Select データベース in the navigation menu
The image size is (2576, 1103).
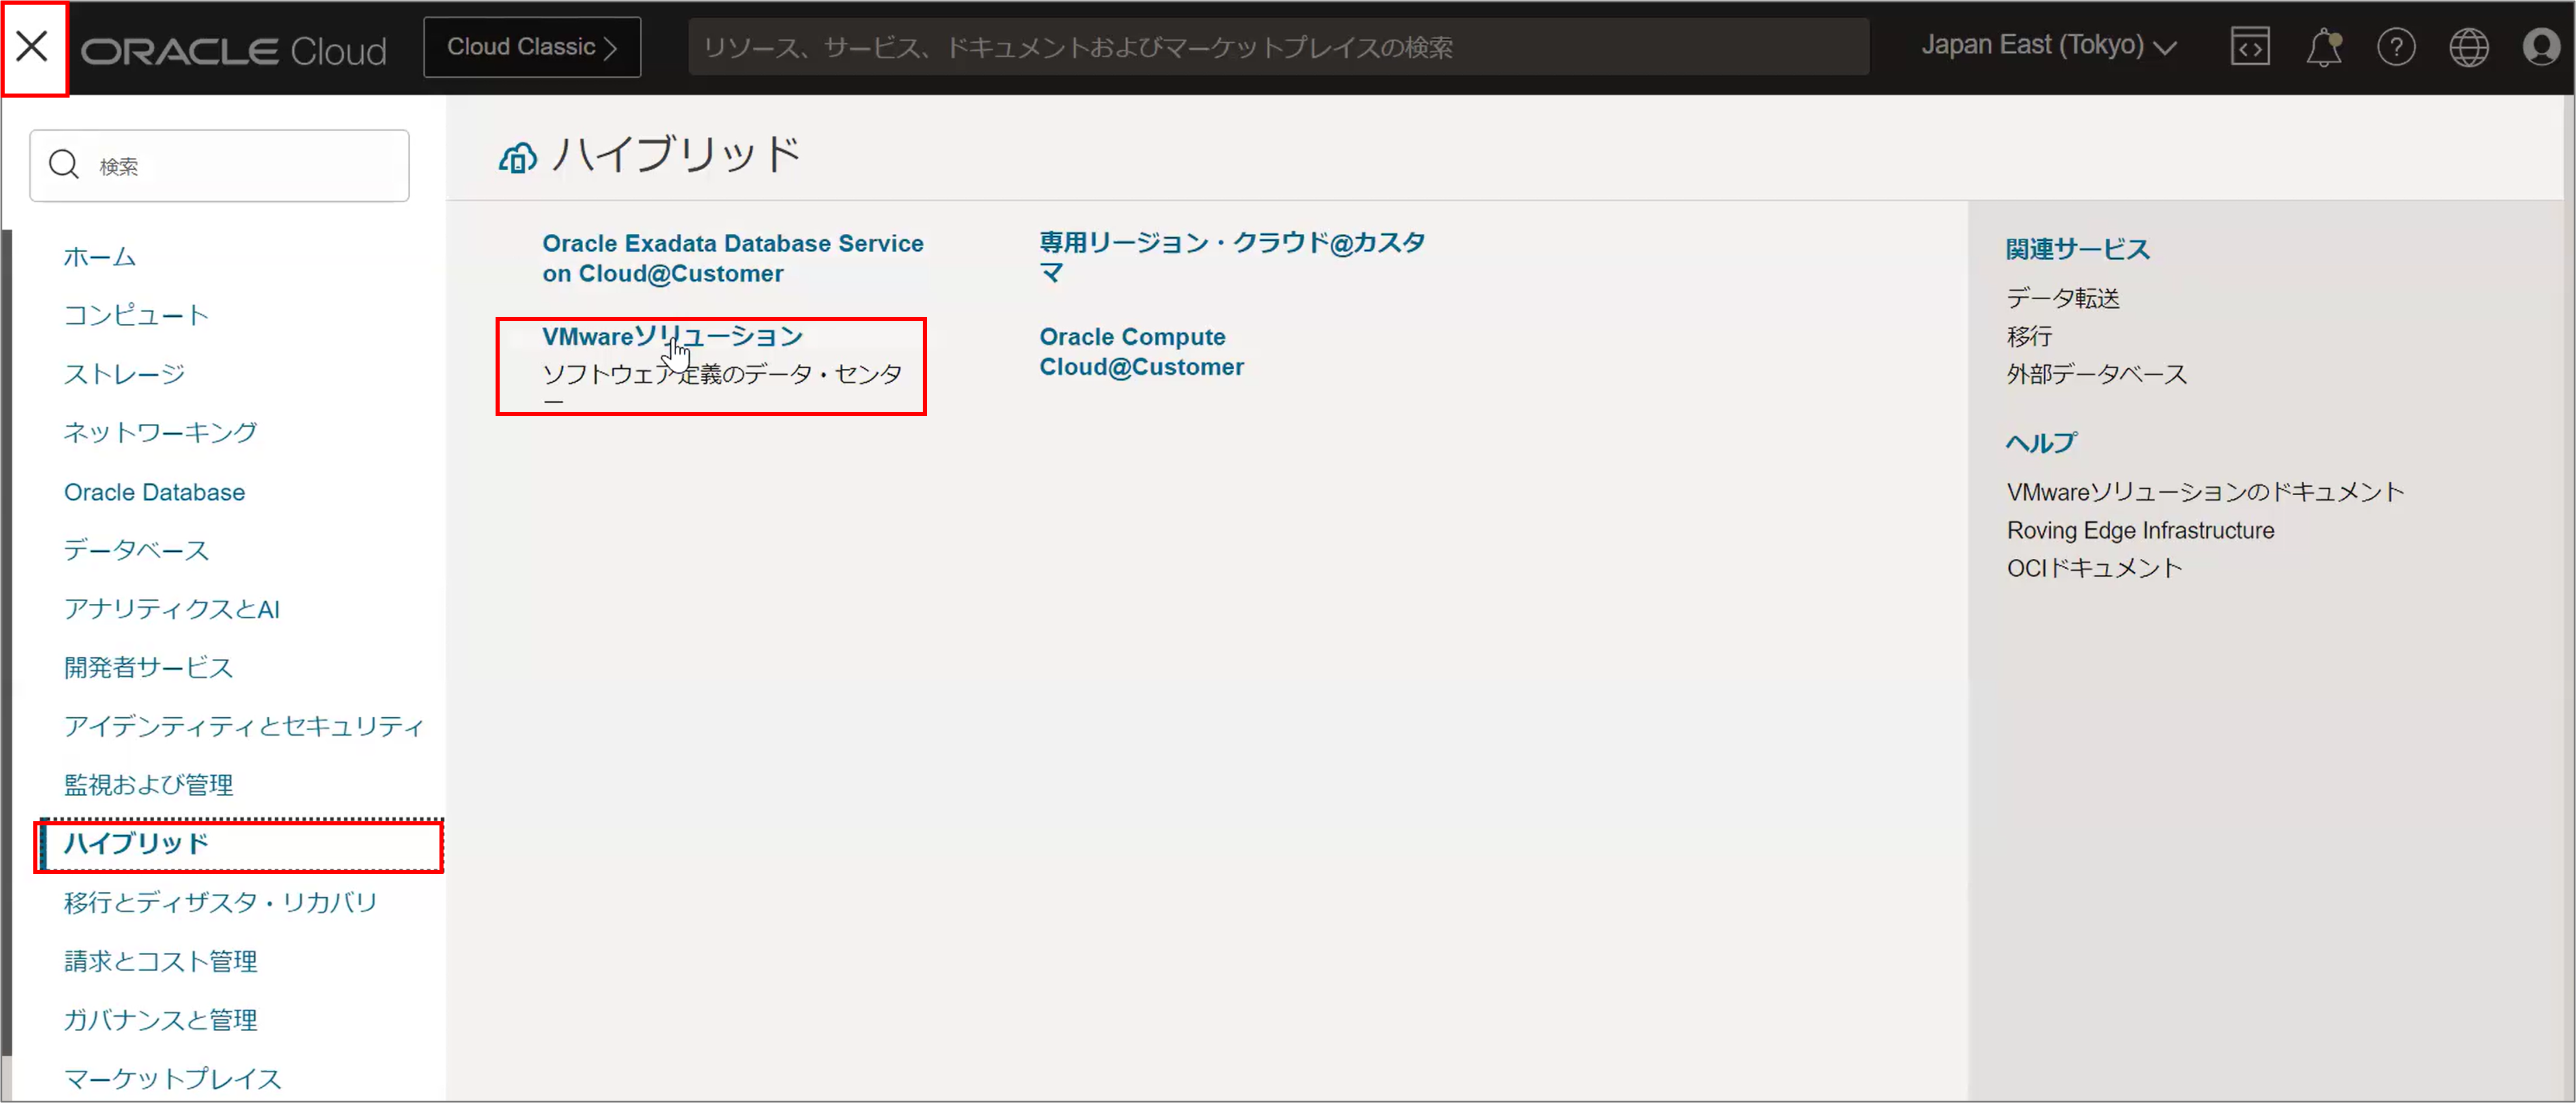[x=136, y=550]
